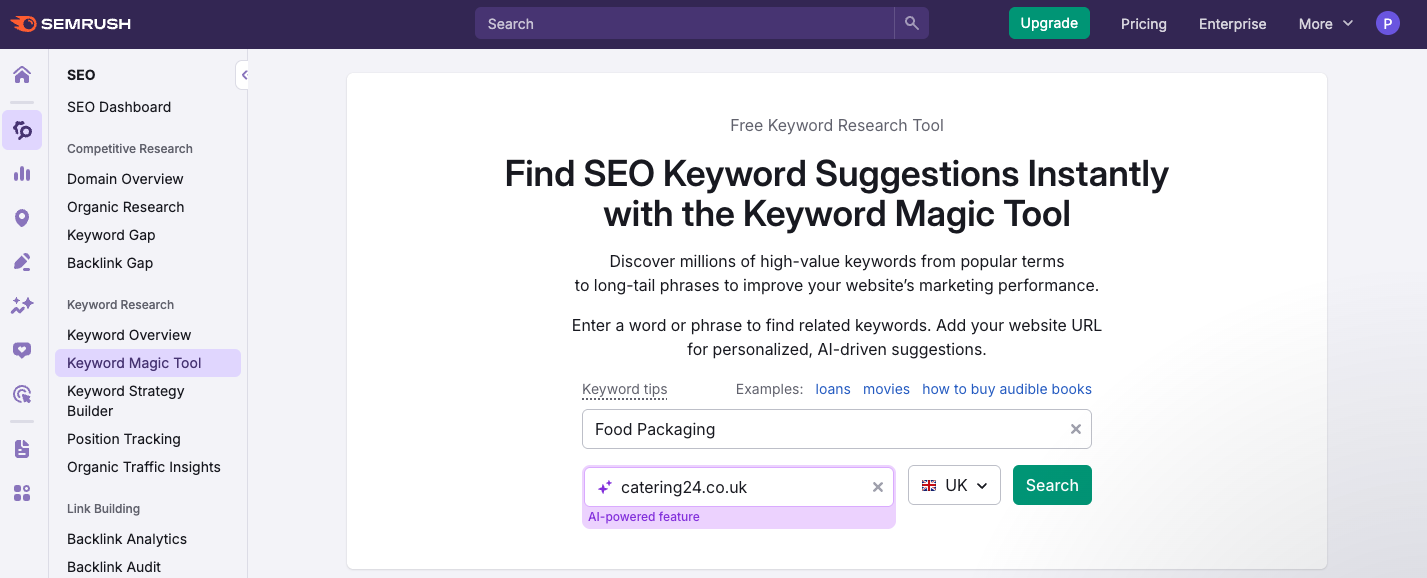Screen dimensions: 1427x578
Task: Open the Home icon in sidebar
Action: (22, 75)
